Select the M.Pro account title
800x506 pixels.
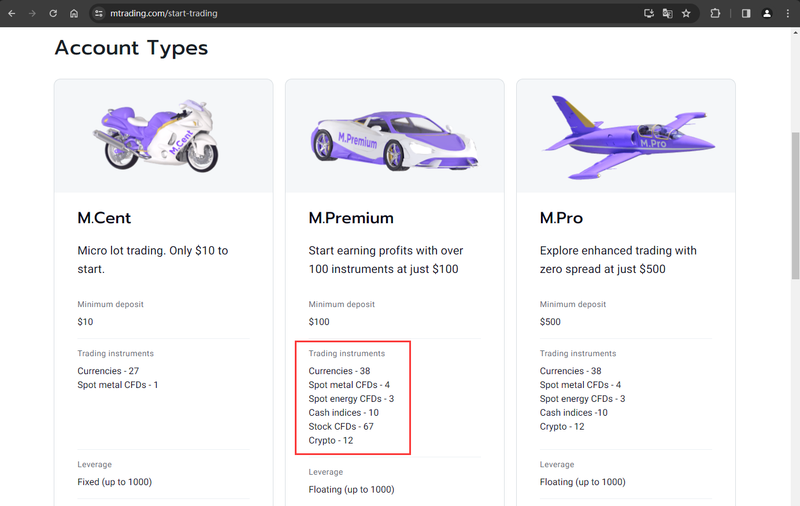pyautogui.click(x=561, y=218)
